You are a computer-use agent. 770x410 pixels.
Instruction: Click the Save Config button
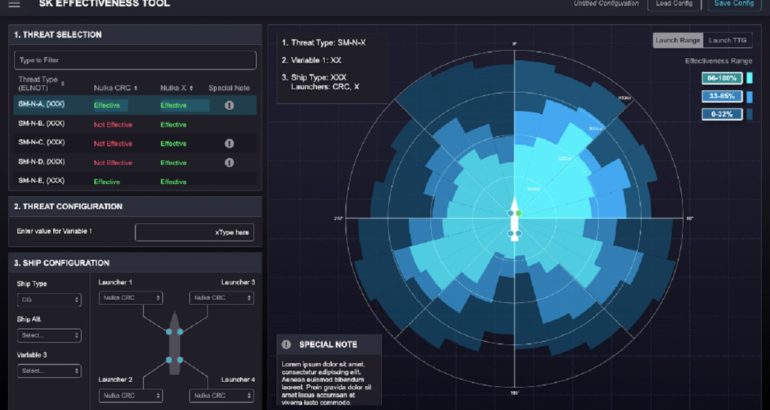click(x=735, y=4)
